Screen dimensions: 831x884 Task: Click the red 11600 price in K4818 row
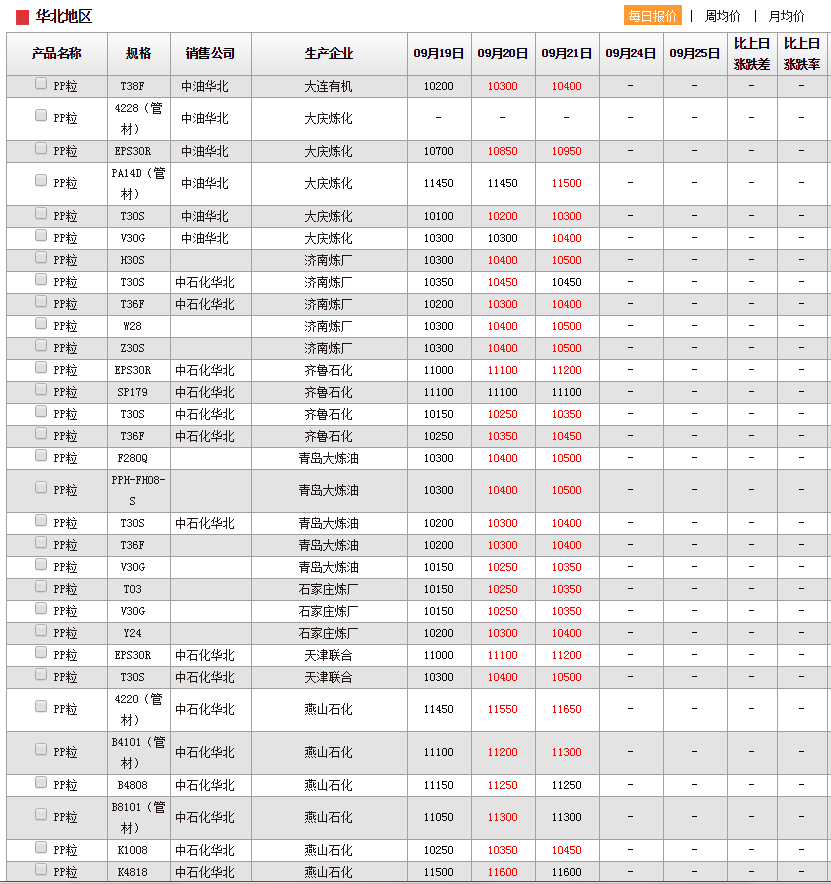pos(502,872)
